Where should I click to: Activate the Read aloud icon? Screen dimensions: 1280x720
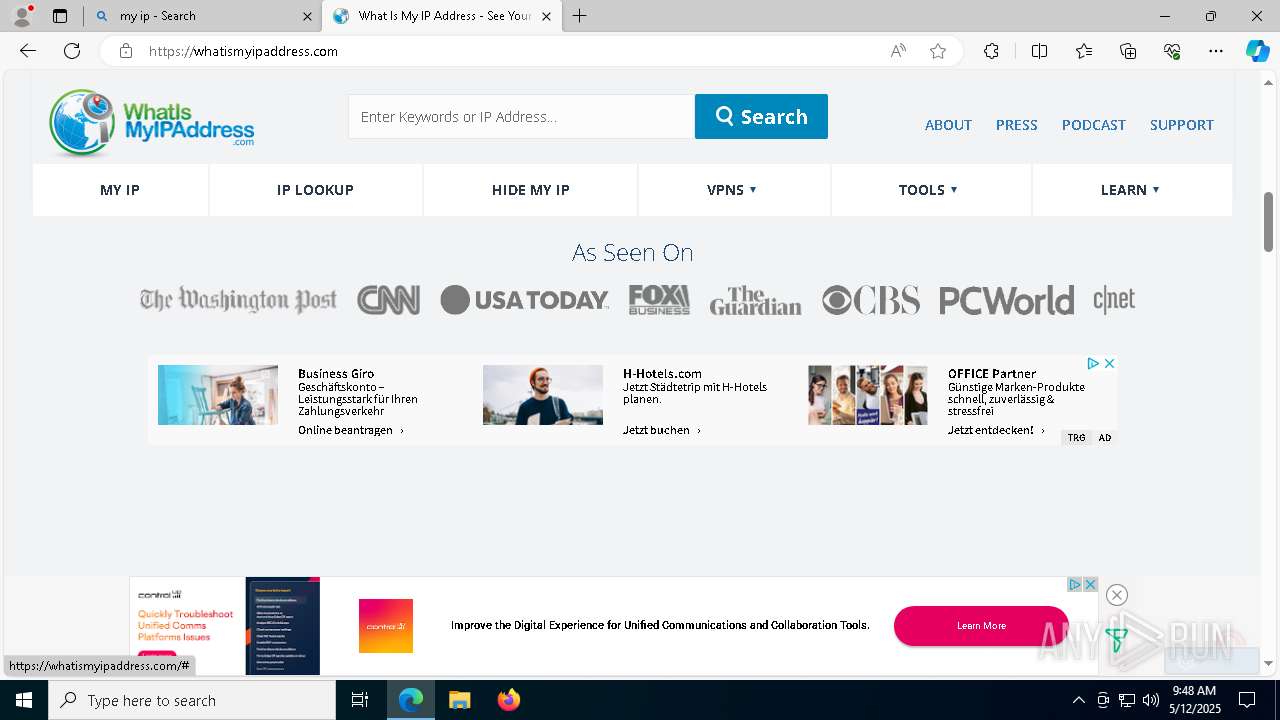coord(898,51)
